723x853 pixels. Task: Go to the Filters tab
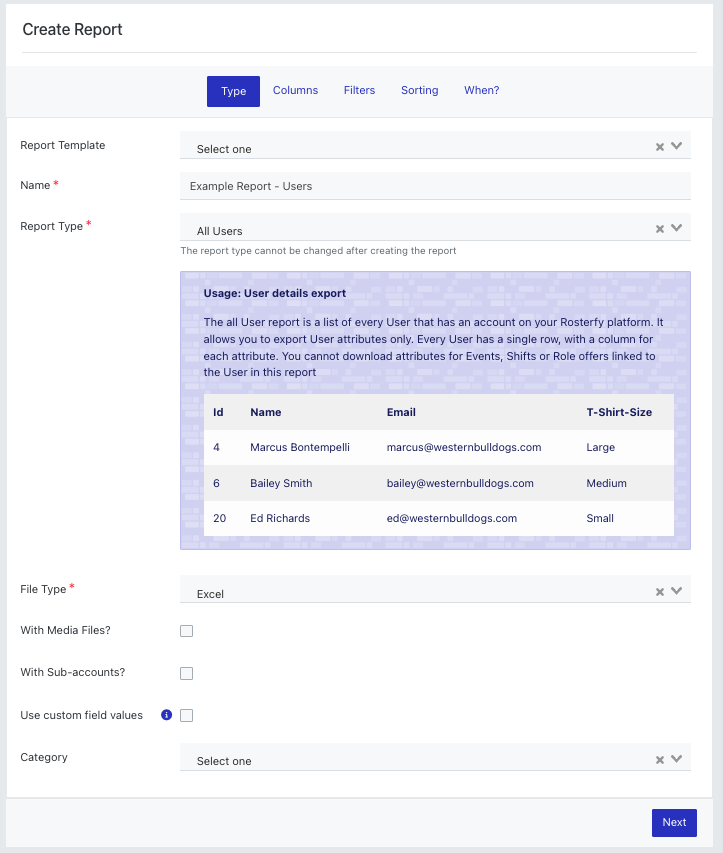360,90
